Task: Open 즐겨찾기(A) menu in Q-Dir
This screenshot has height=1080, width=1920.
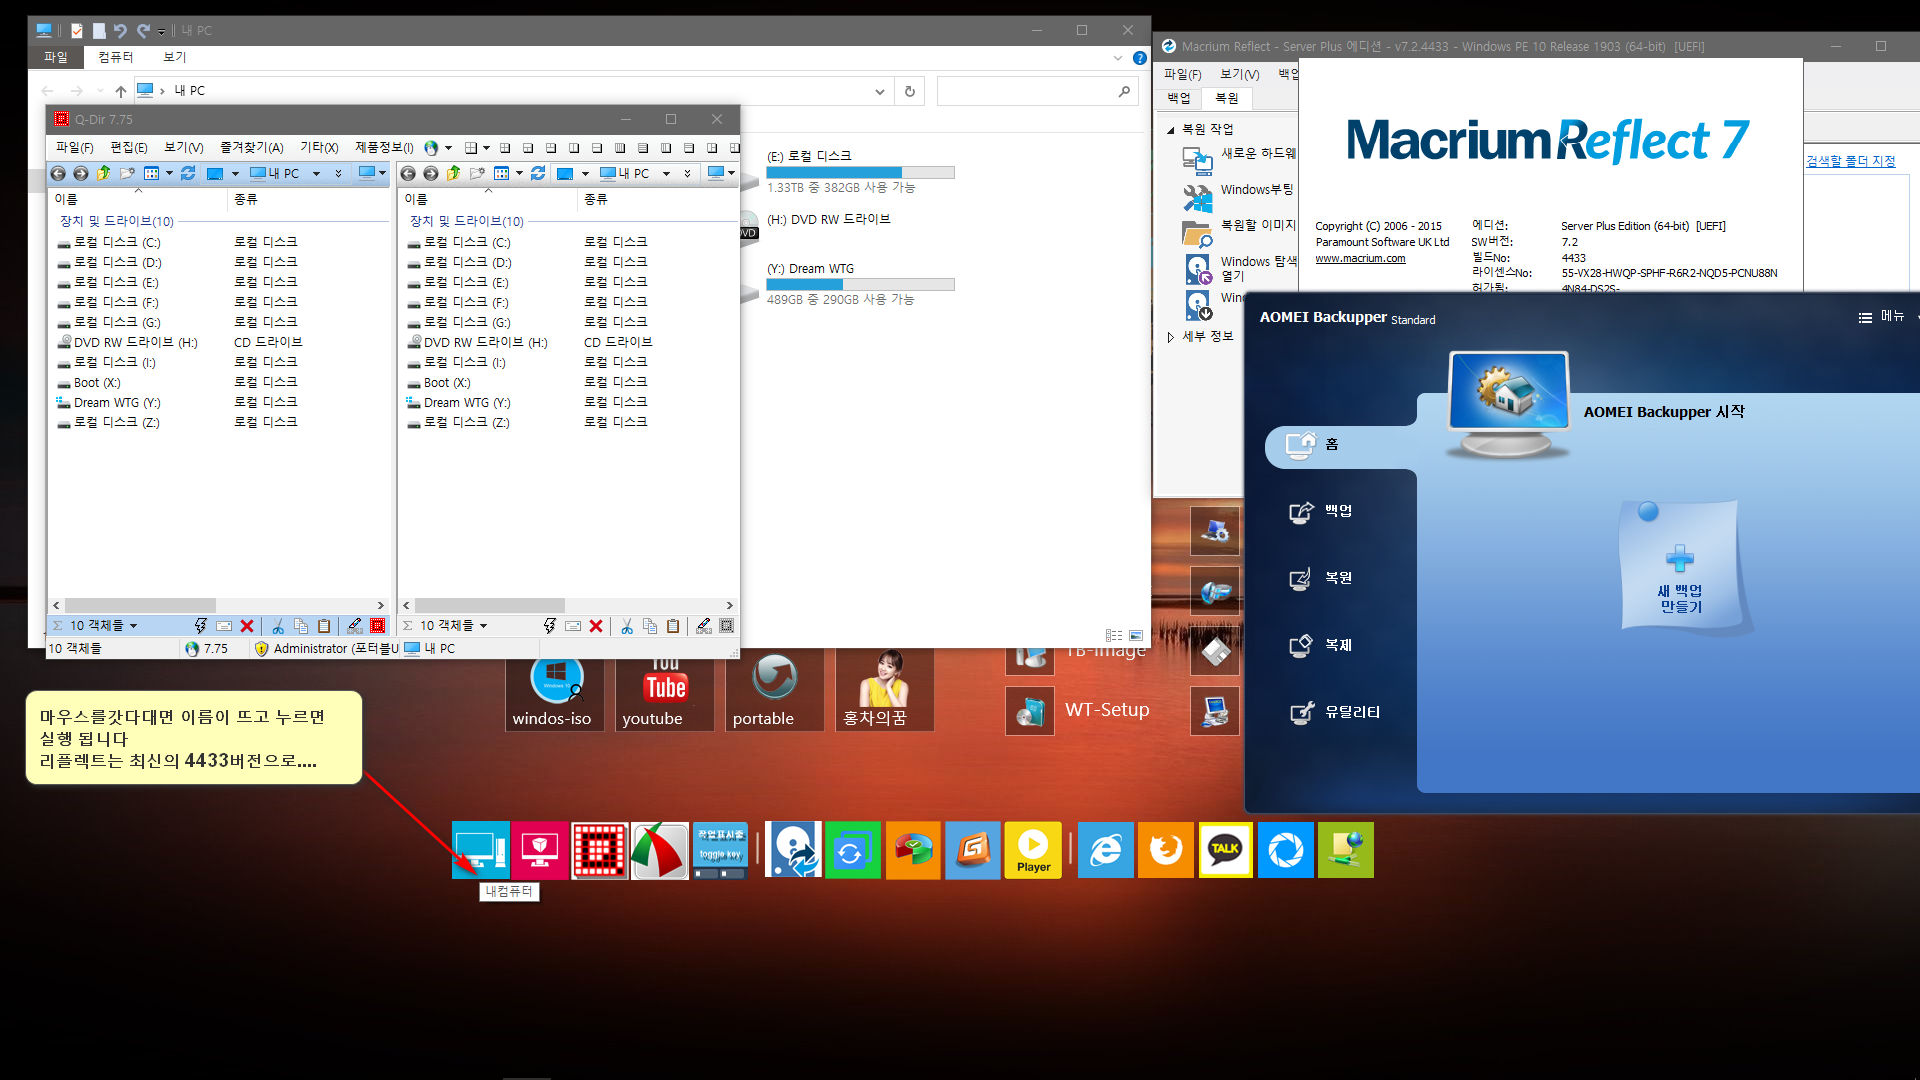Action: coord(252,148)
